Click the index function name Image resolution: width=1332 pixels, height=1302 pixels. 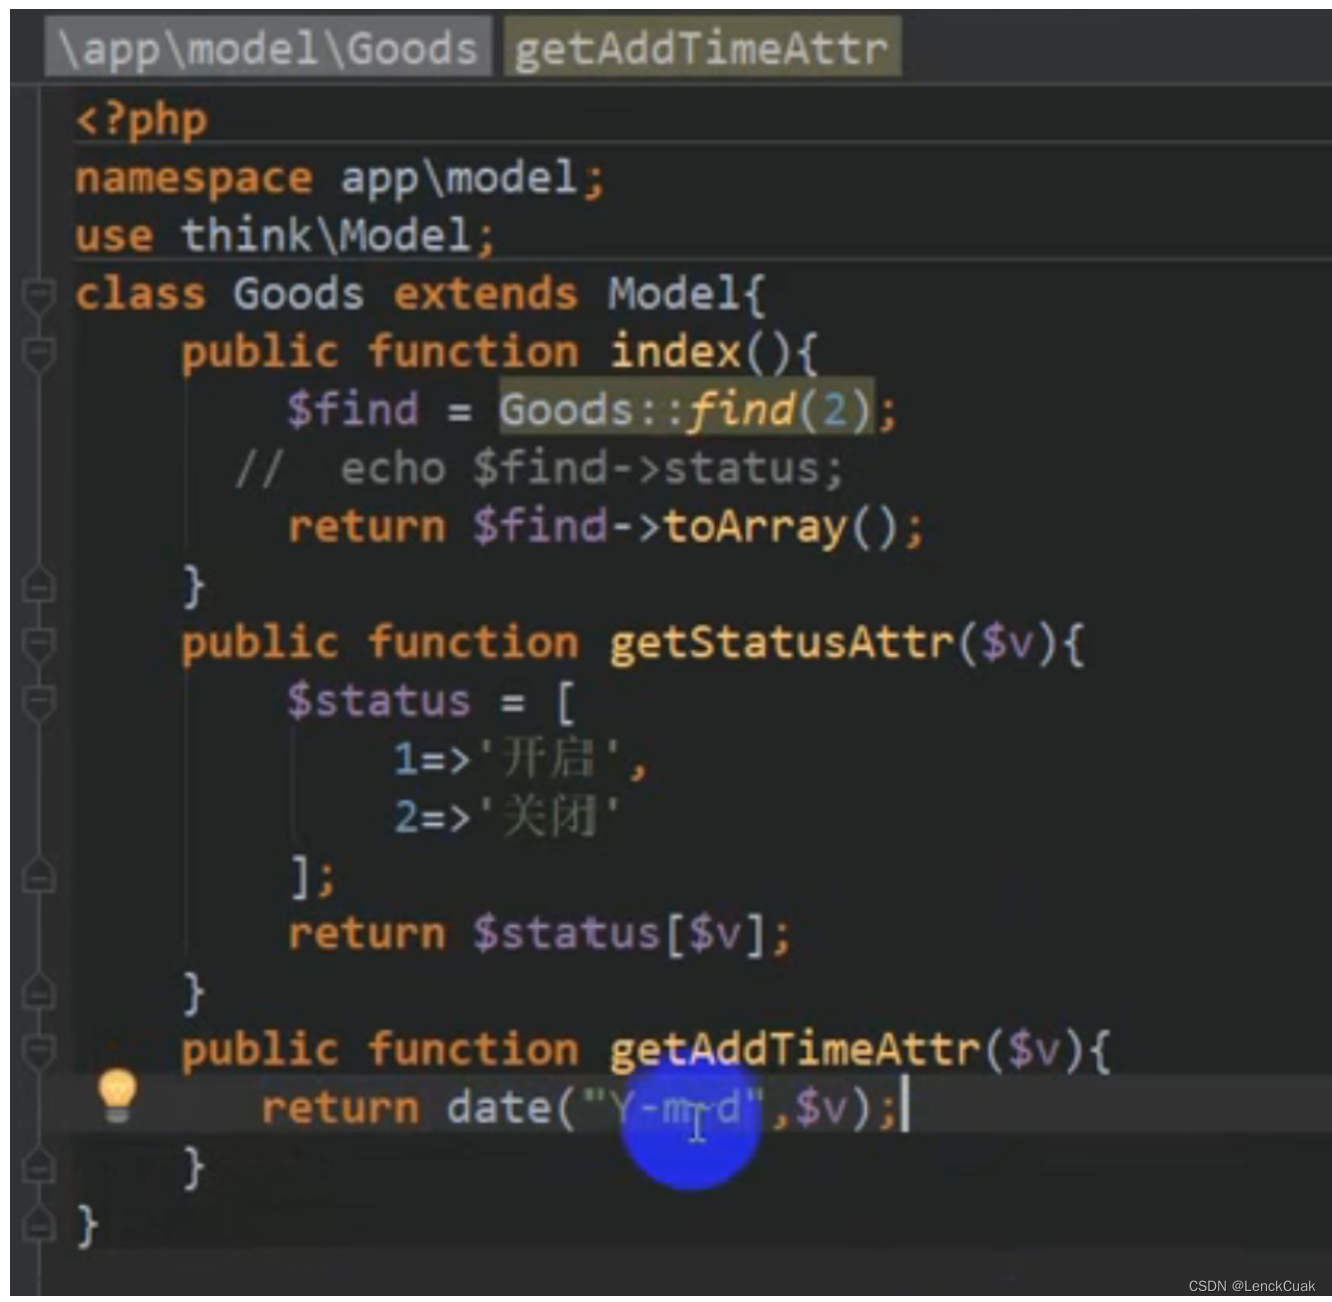click(x=675, y=352)
